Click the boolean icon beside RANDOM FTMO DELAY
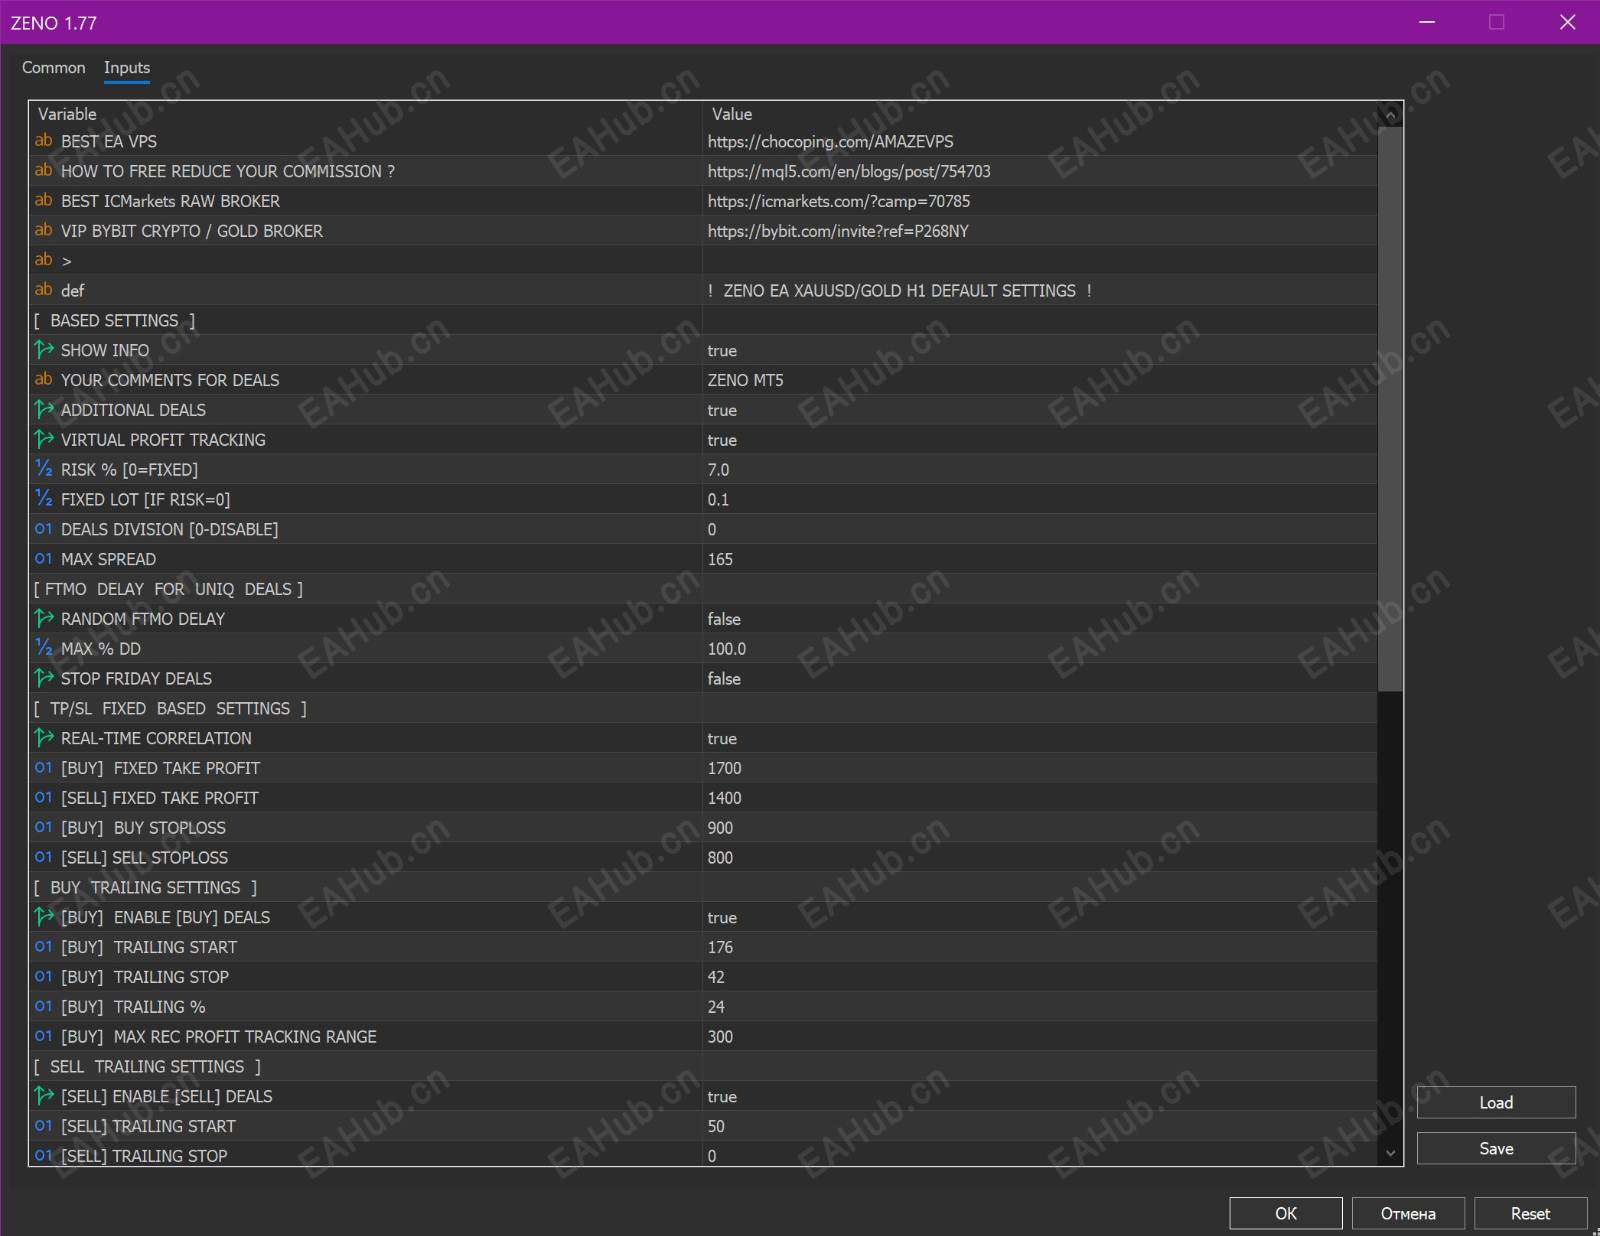The height and width of the screenshot is (1236, 1600). click(43, 619)
